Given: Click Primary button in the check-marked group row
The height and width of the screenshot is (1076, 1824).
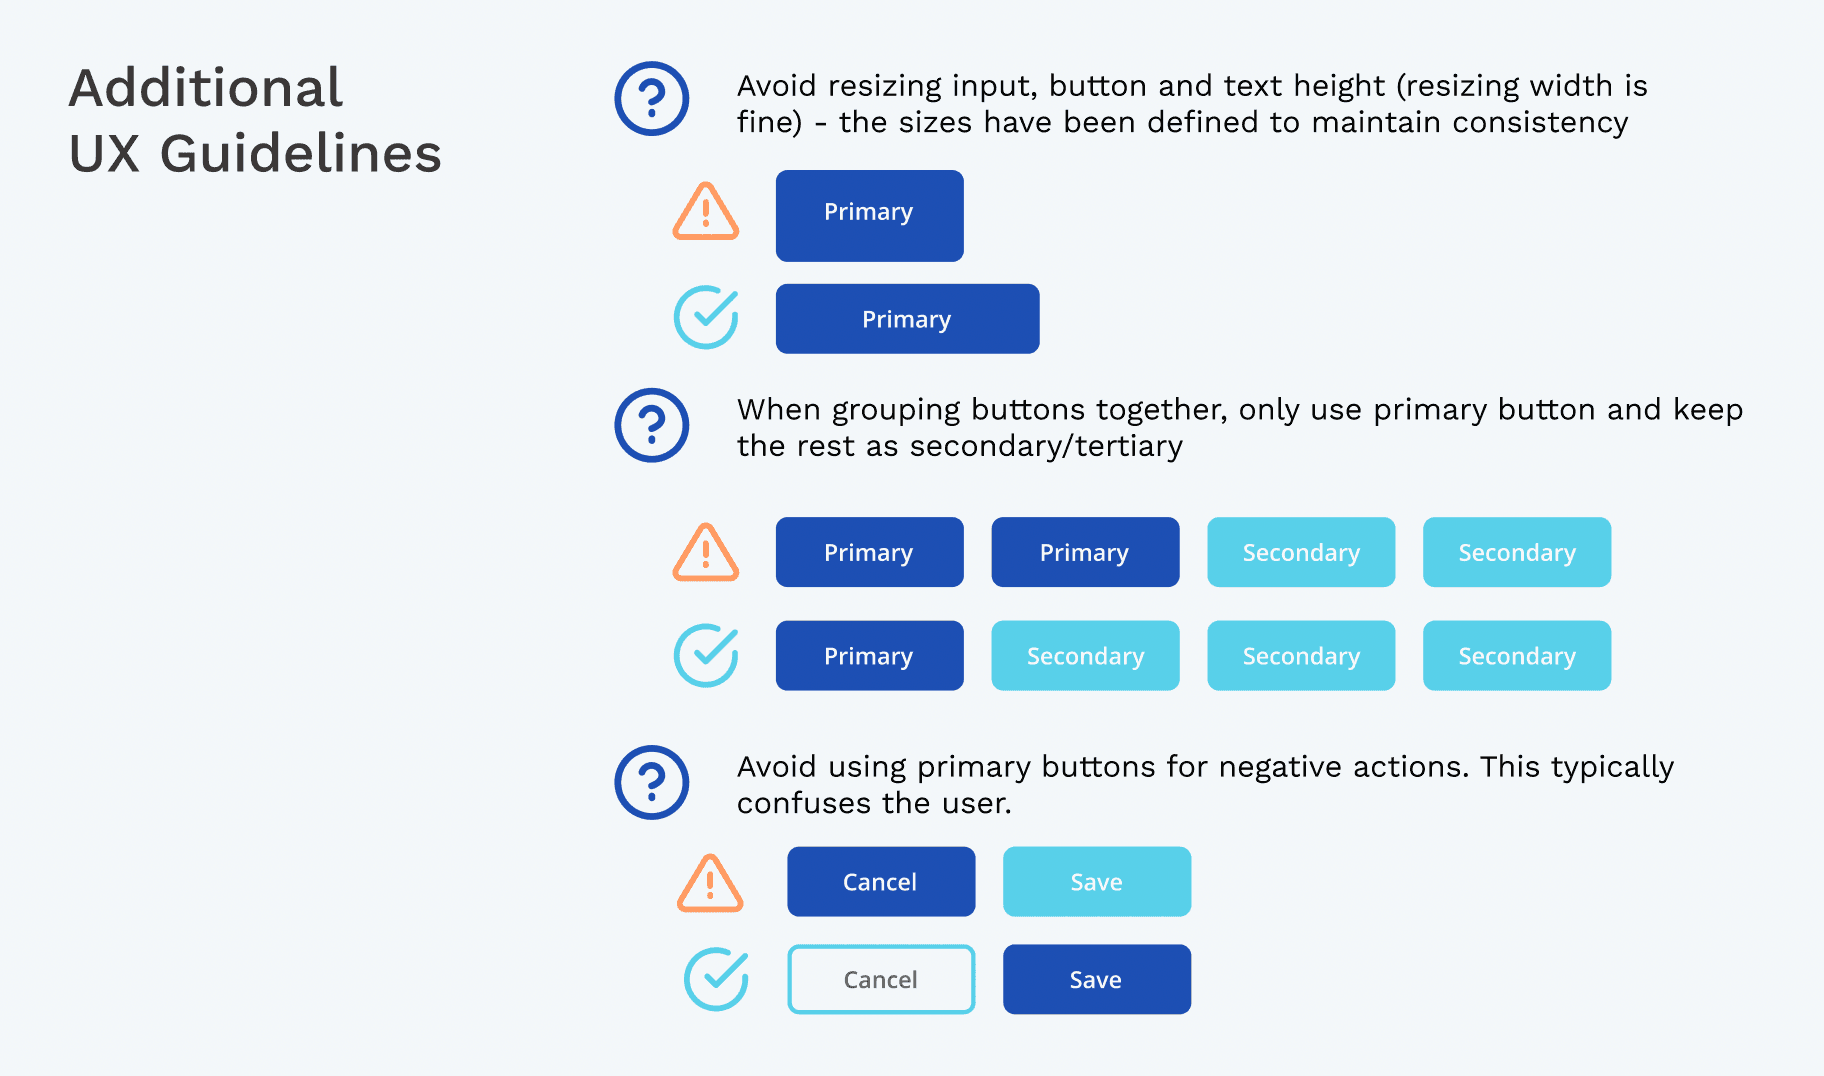Looking at the screenshot, I should point(869,656).
